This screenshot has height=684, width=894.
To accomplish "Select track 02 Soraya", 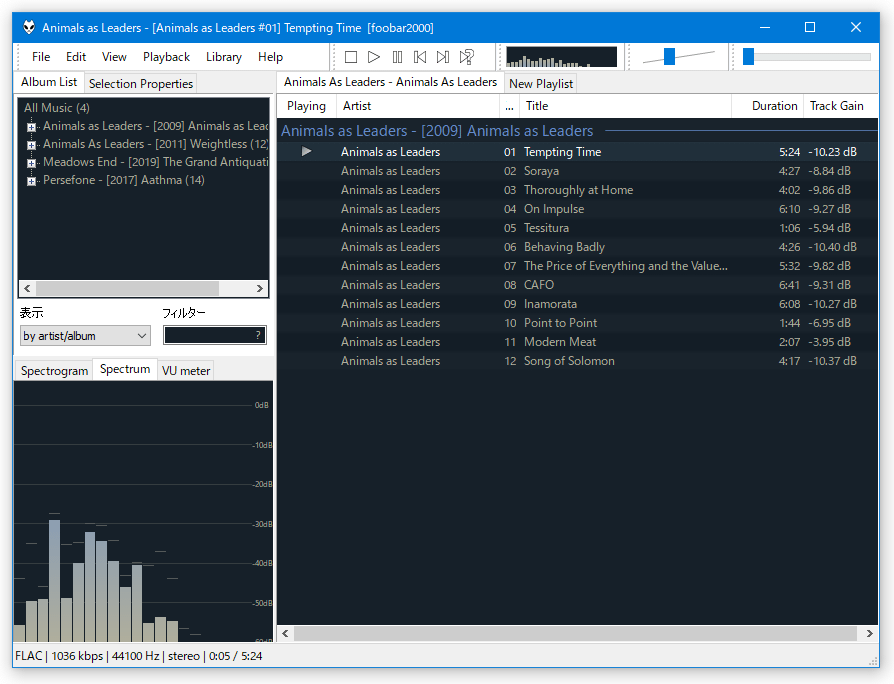I will [578, 171].
